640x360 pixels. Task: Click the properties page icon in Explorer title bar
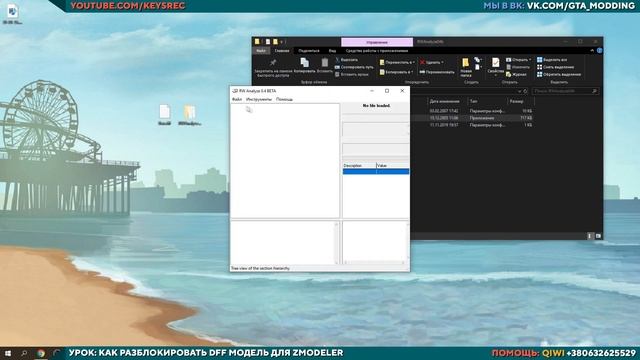268,42
